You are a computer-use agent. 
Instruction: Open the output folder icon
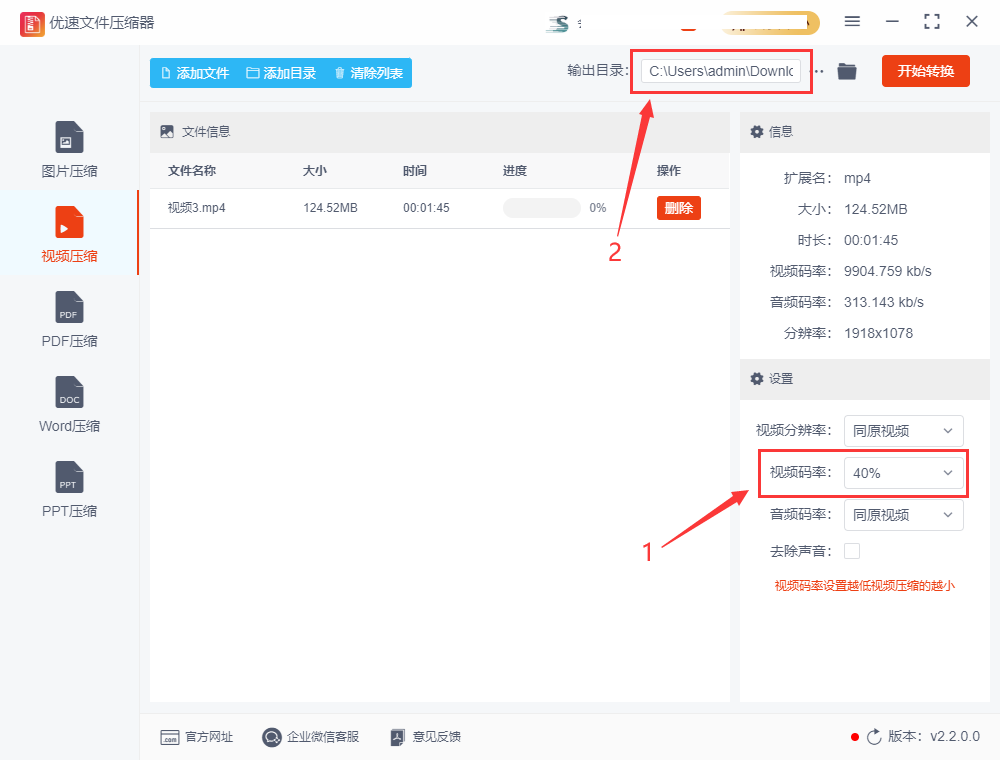847,71
